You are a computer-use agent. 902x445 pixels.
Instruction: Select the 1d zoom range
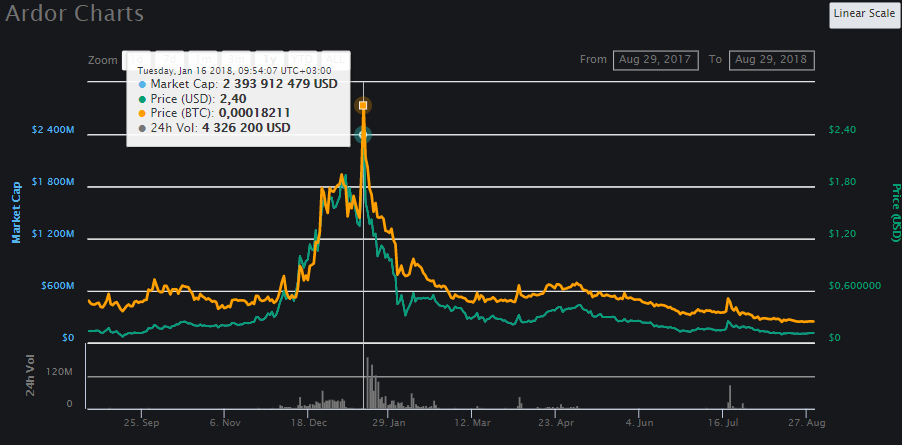pyautogui.click(x=136, y=59)
